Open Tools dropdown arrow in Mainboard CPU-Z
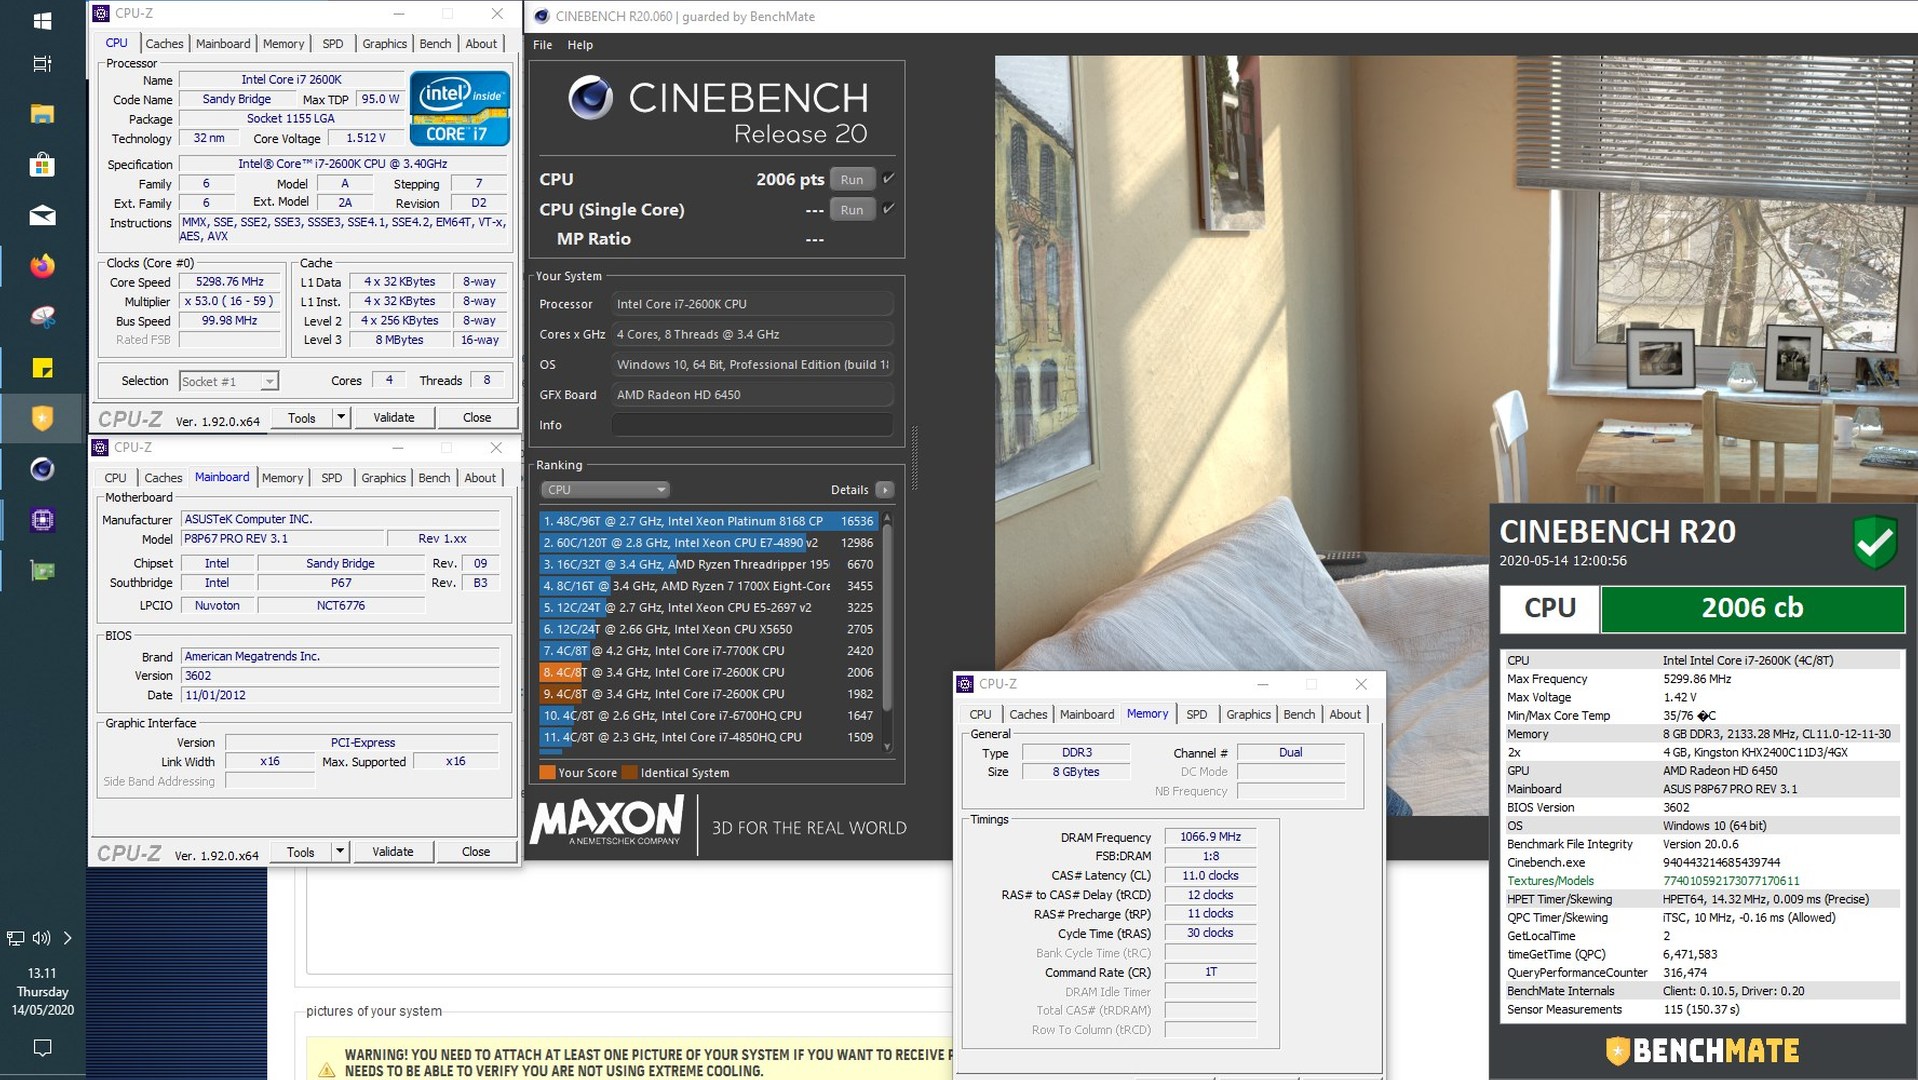This screenshot has width=1918, height=1080. click(x=340, y=851)
